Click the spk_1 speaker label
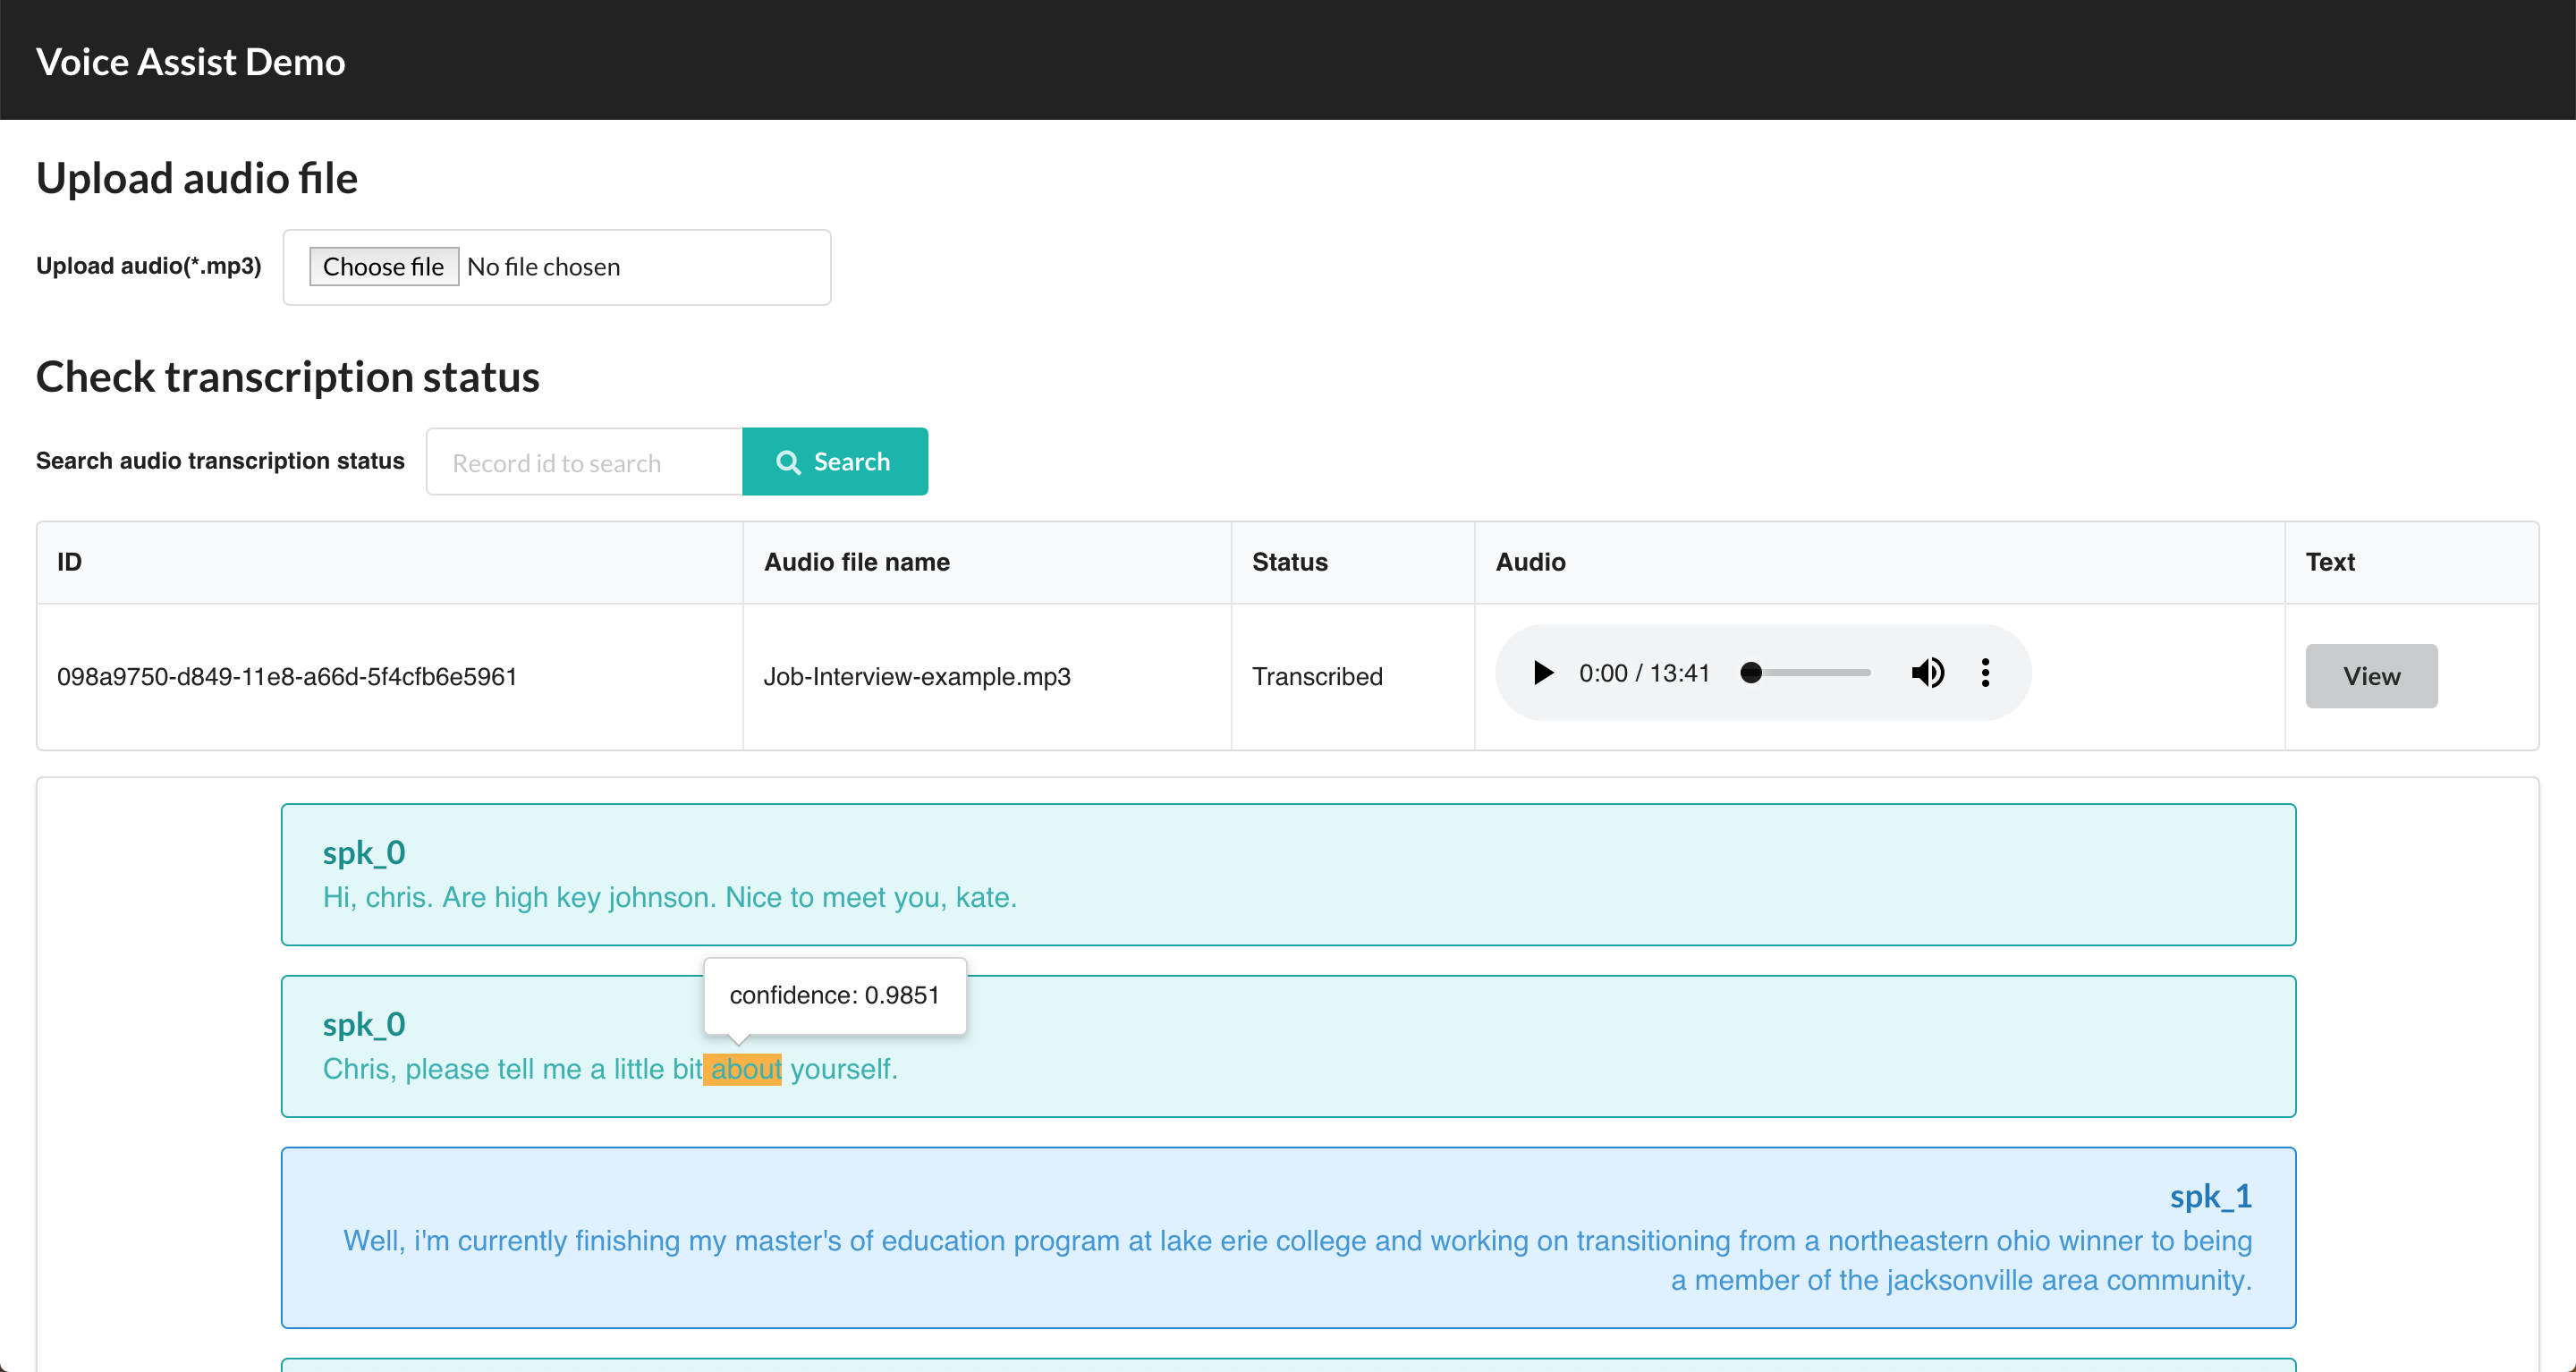The width and height of the screenshot is (2576, 1372). click(2209, 1196)
